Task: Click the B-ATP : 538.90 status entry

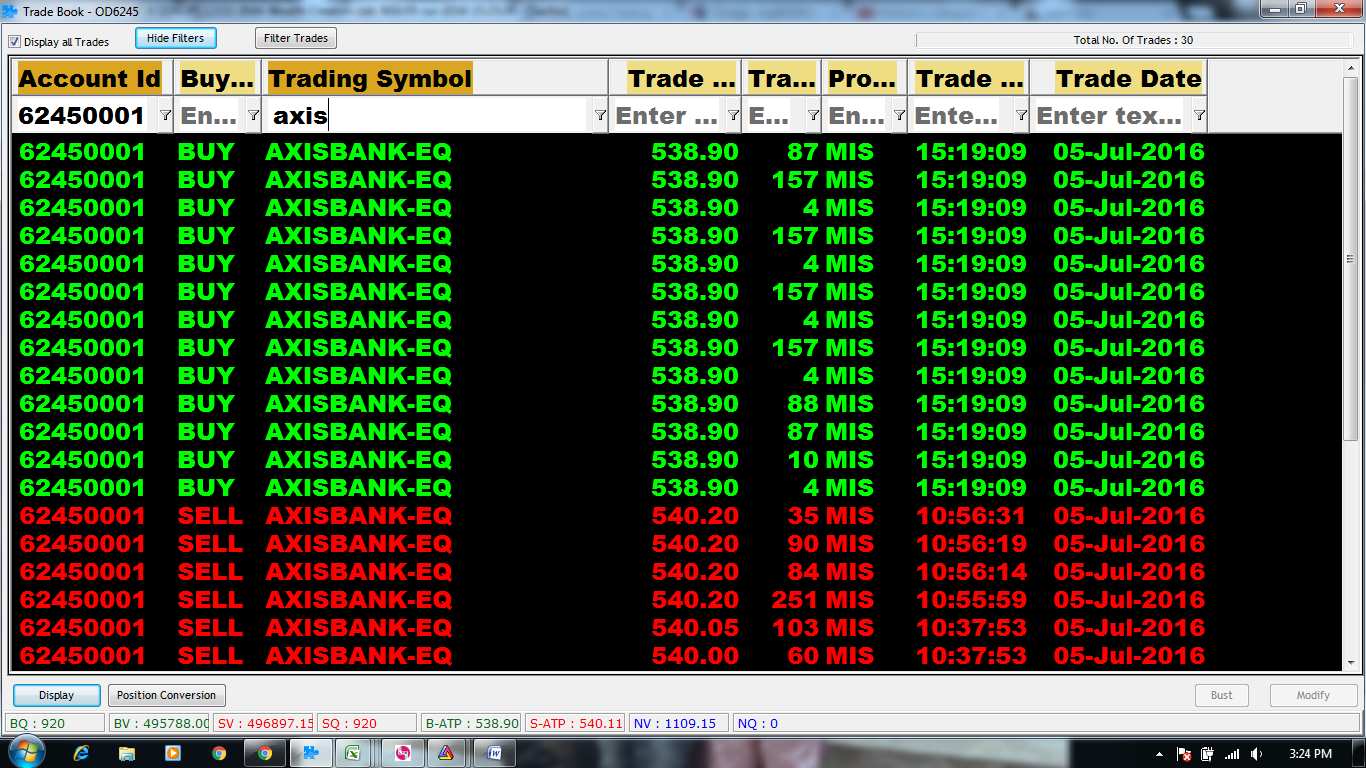Action: [472, 723]
